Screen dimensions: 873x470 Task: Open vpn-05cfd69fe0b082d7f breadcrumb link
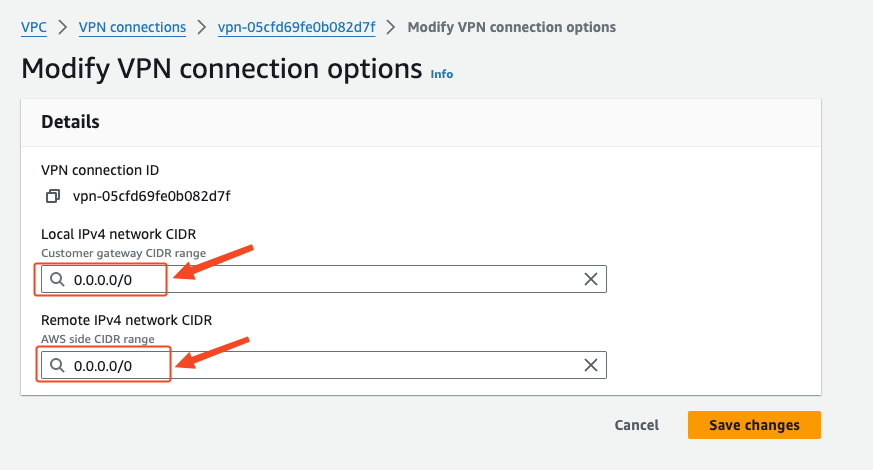(296, 27)
